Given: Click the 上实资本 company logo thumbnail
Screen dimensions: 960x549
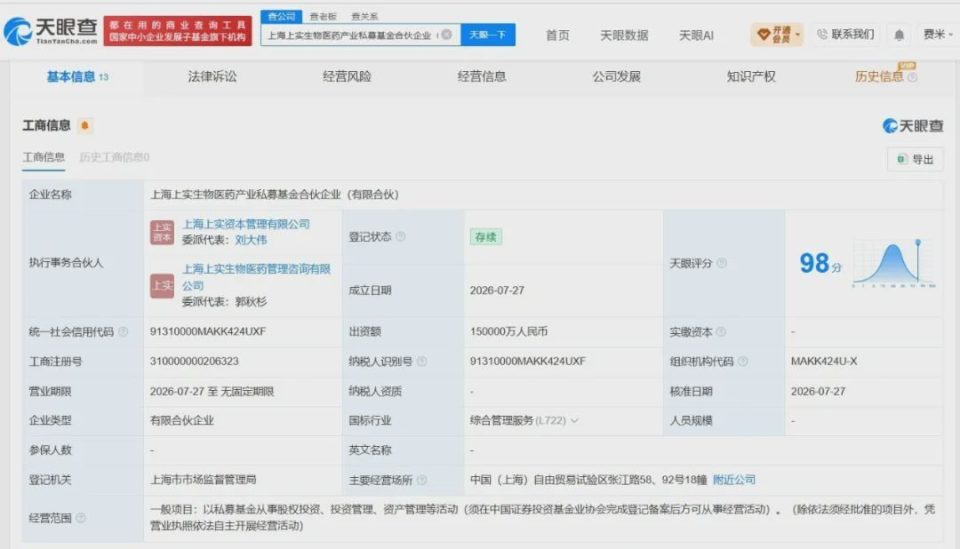Looking at the screenshot, I should click(x=162, y=233).
